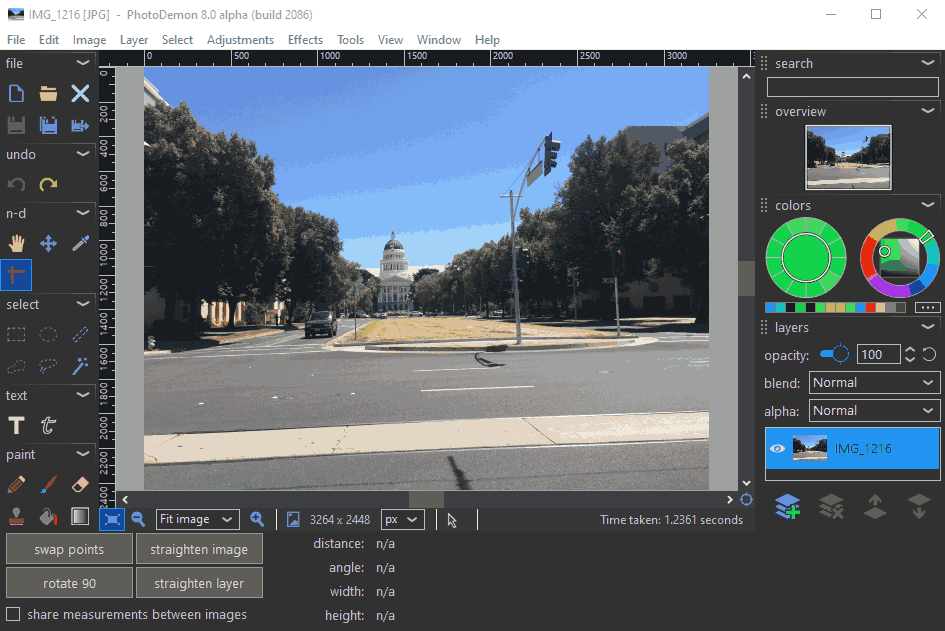Open the Effects menu

[305, 40]
